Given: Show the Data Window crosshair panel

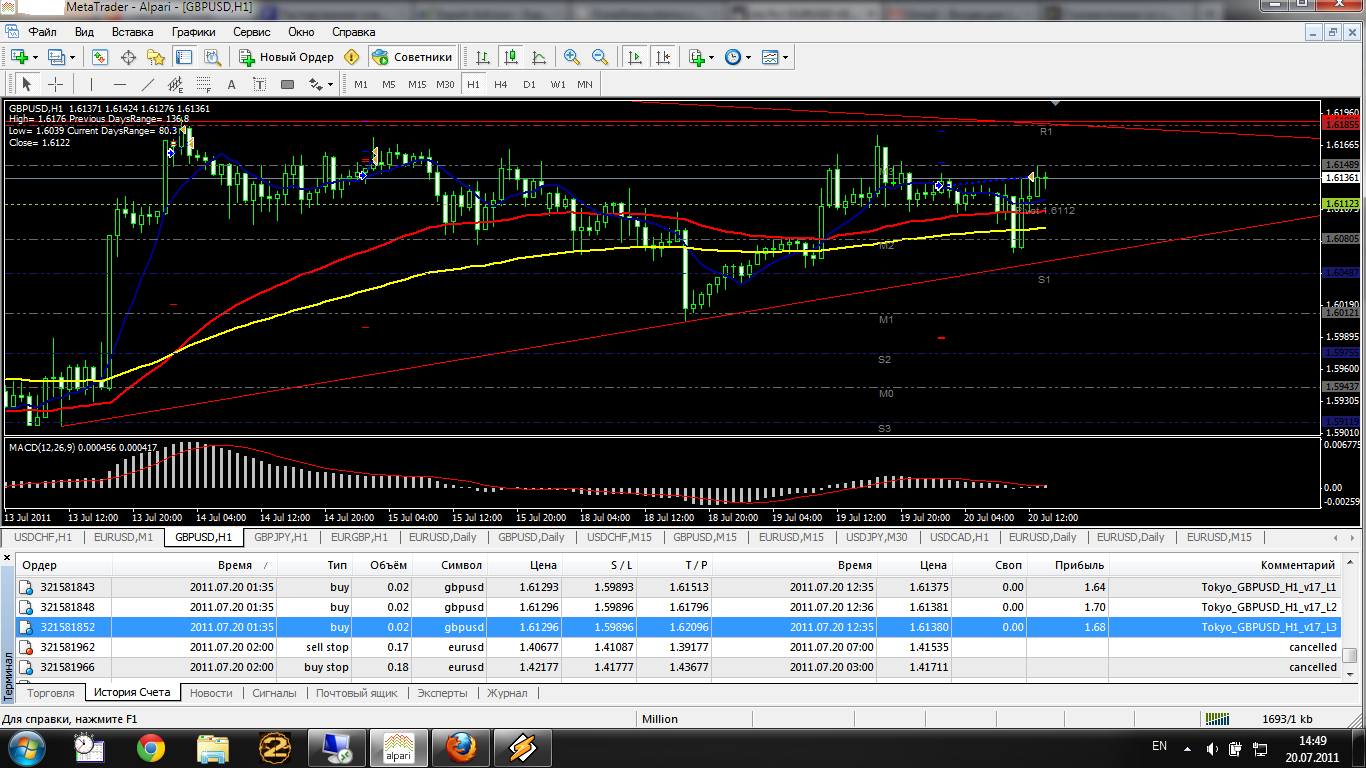Looking at the screenshot, I should (x=128, y=57).
